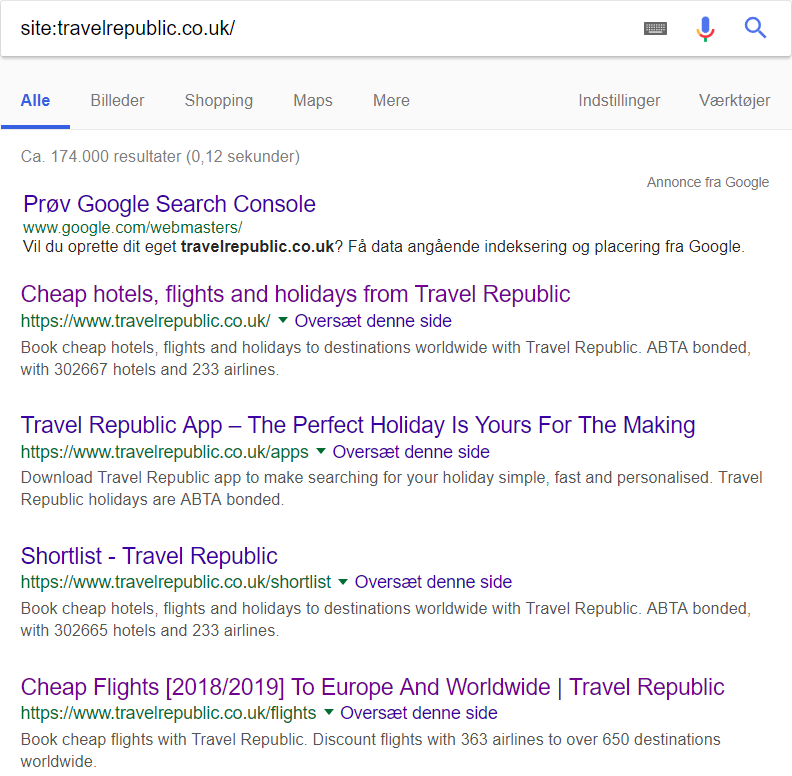Open the Cheap Flights [2018/2019] result
The image size is (792, 776).
pyautogui.click(x=373, y=687)
